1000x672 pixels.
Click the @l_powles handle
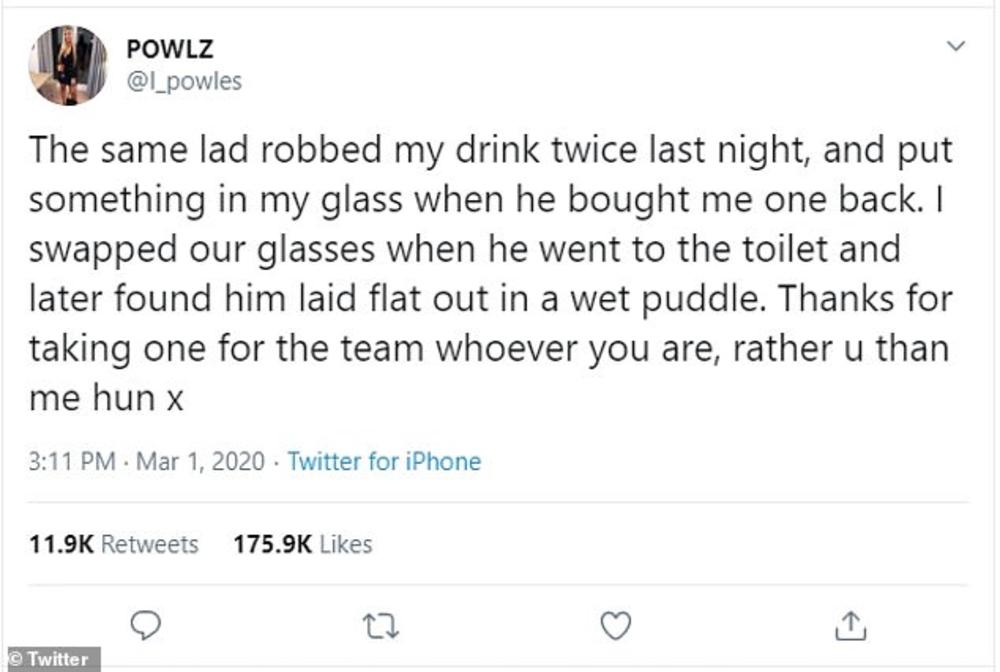tap(184, 81)
